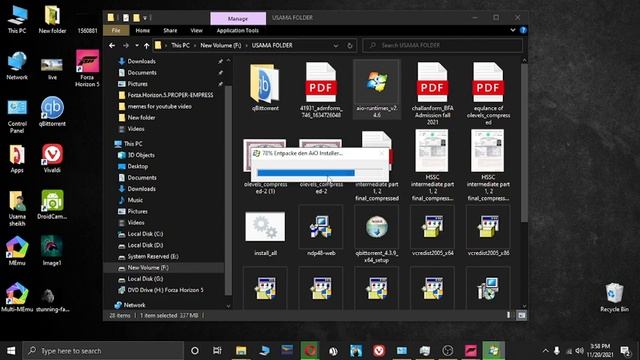Open the Share ribbon tab
Viewport: 640px width, 360px height.
pos(170,31)
